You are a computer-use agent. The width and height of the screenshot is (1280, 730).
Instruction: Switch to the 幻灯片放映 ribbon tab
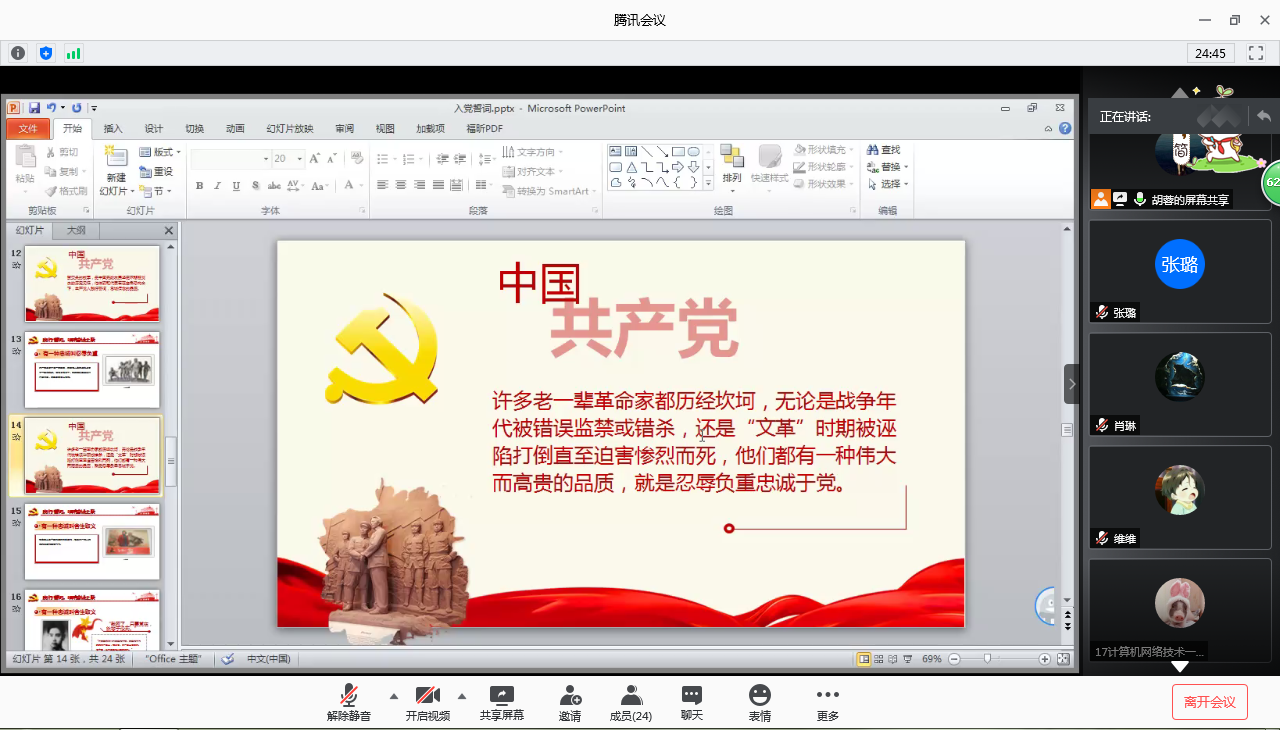pyautogui.click(x=289, y=129)
